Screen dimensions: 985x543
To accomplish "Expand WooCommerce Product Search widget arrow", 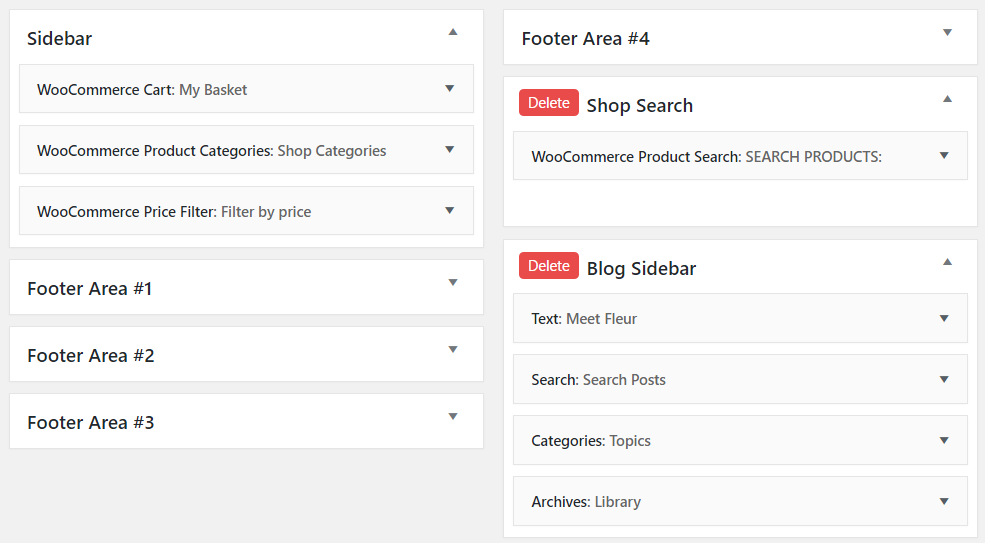I will pyautogui.click(x=943, y=156).
